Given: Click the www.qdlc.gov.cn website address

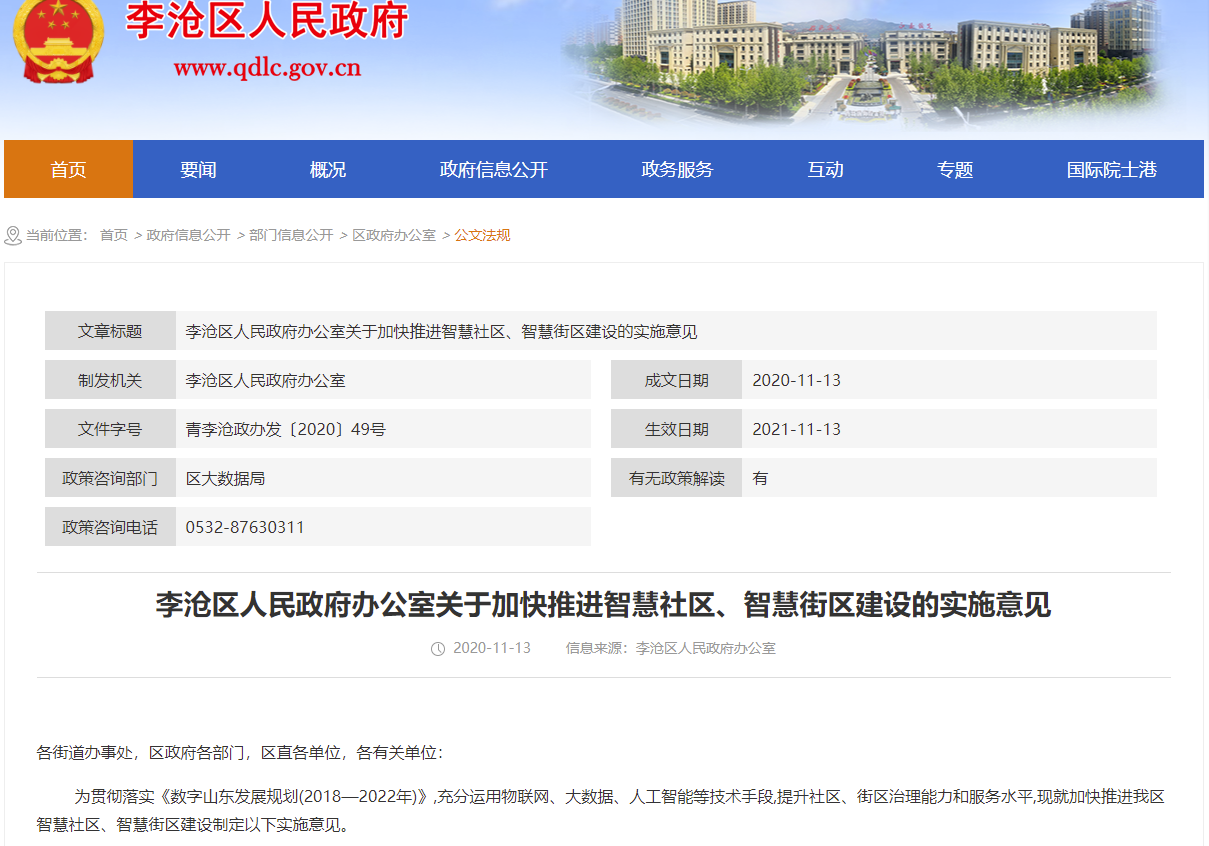Looking at the screenshot, I should pyautogui.click(x=267, y=68).
